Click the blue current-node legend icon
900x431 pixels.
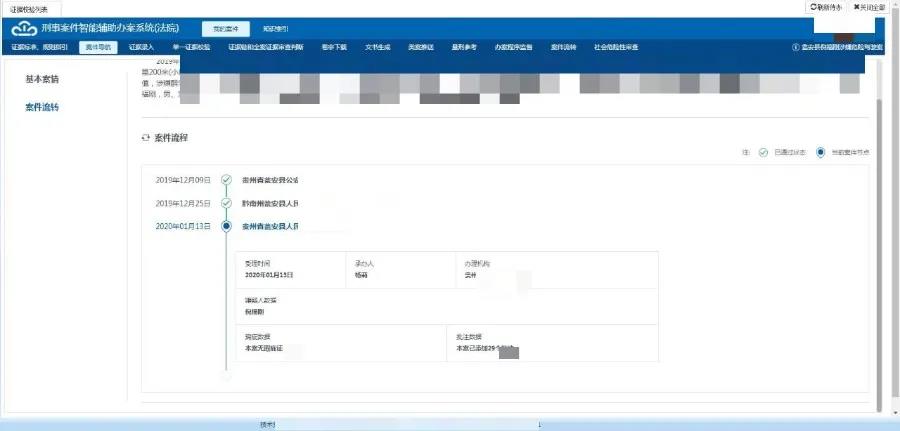tap(820, 153)
